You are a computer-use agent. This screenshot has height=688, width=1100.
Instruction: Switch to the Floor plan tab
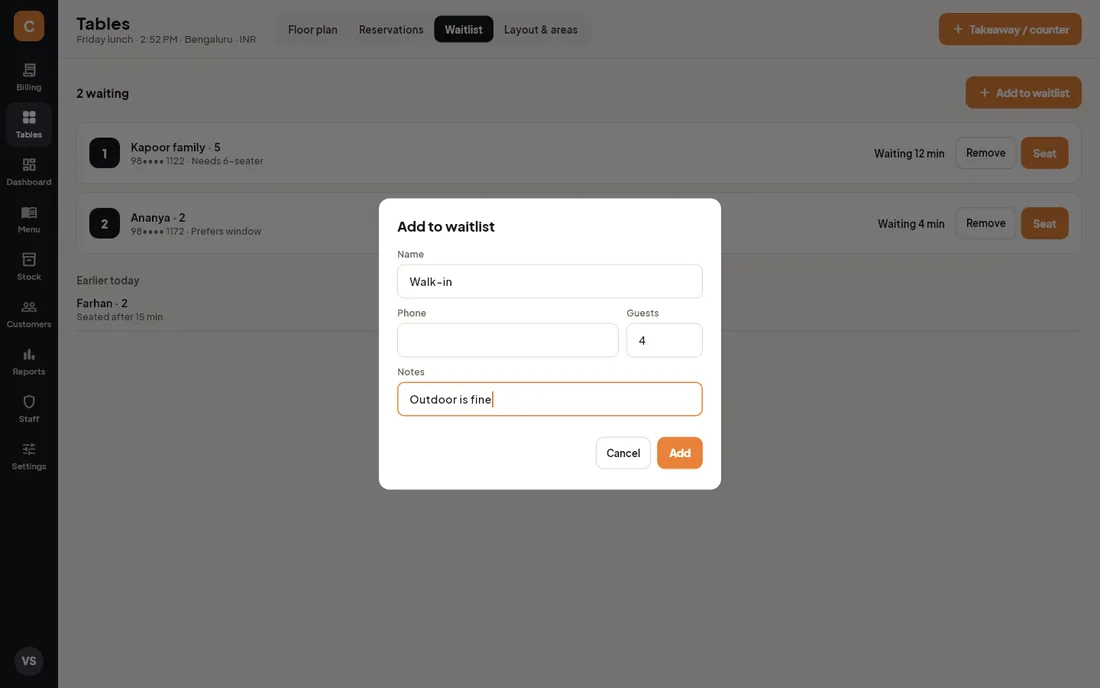(x=313, y=29)
